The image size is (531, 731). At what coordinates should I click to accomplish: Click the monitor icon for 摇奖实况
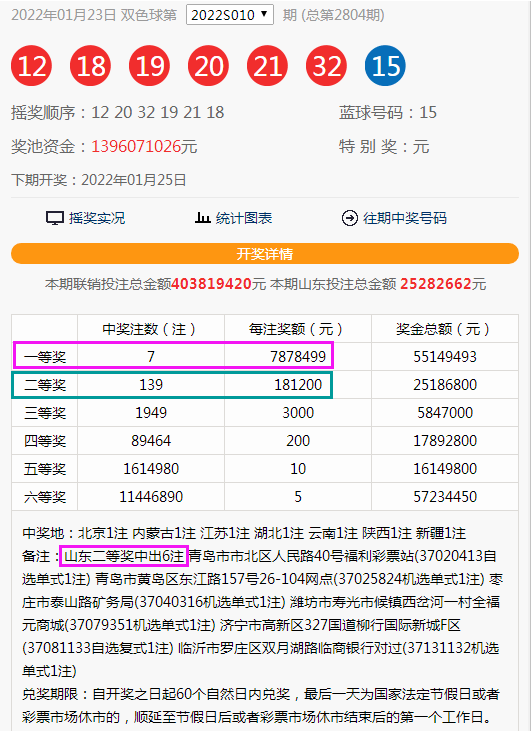55,218
